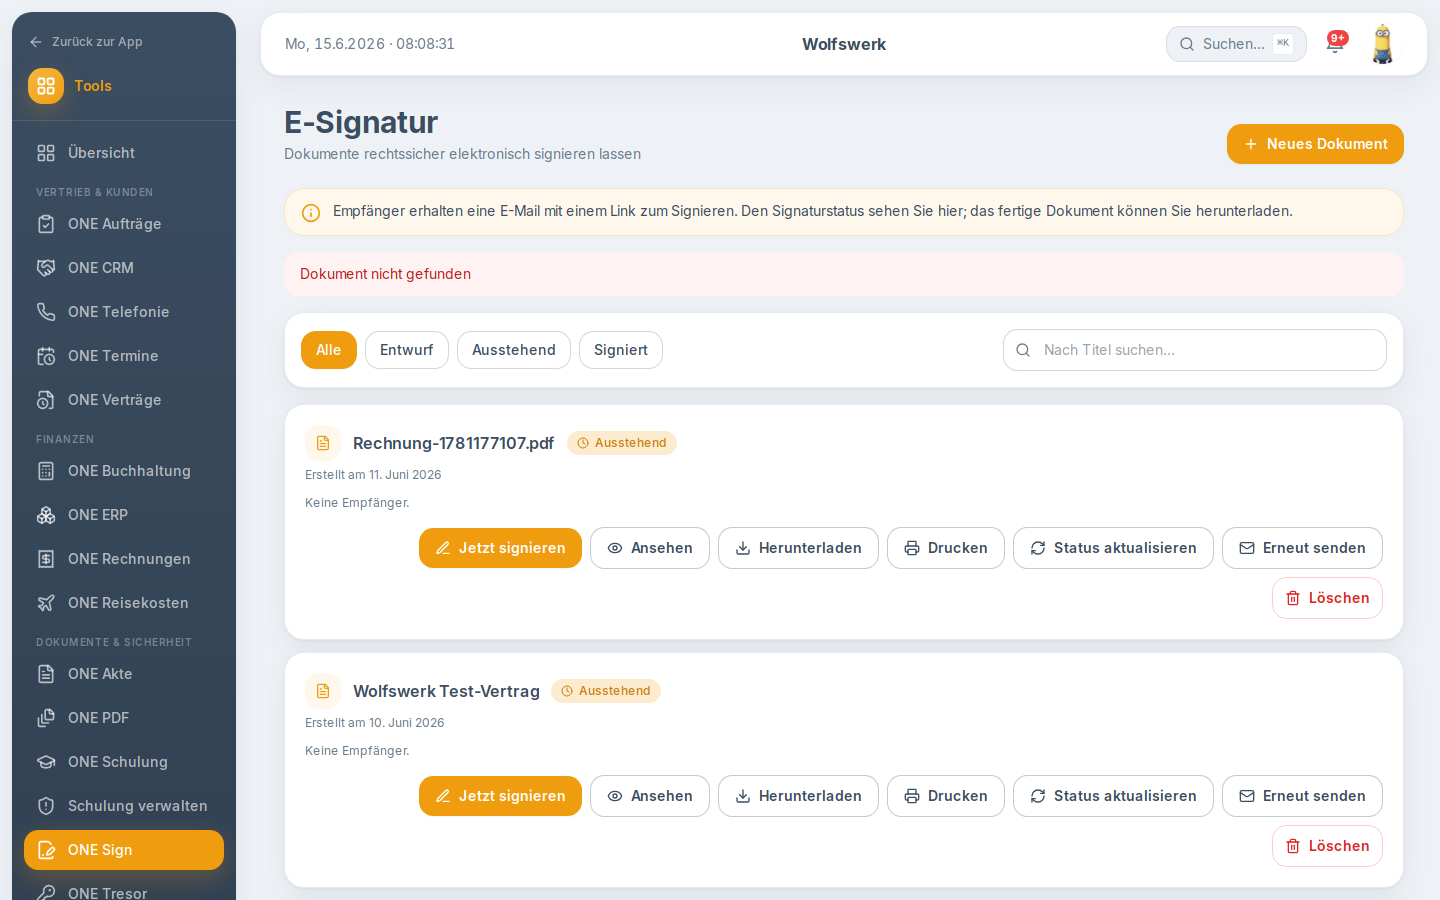The image size is (1440, 900).
Task: Open notifications bell with 9+ badge
Action: (1335, 43)
